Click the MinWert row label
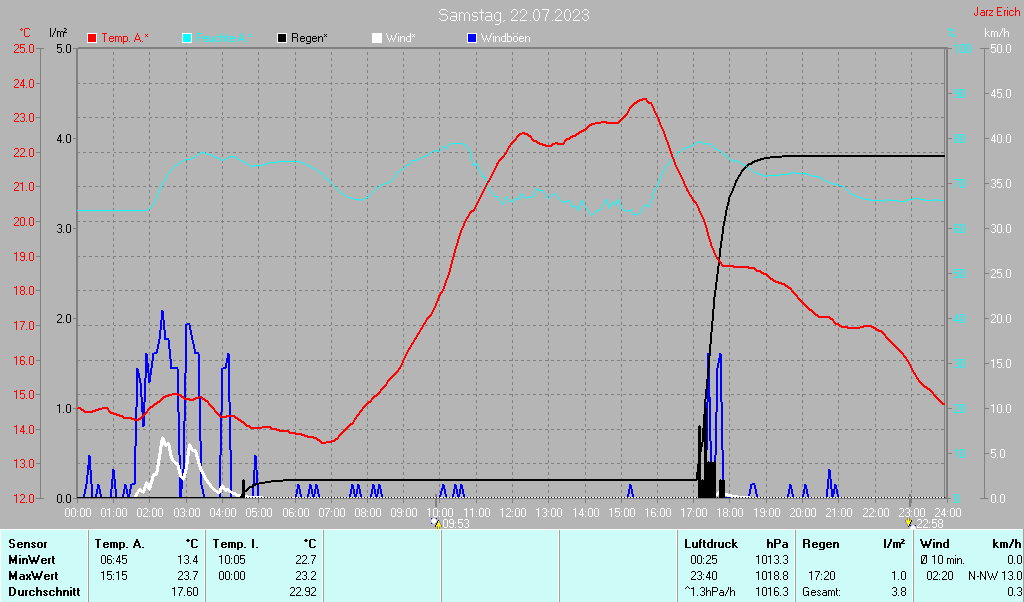This screenshot has width=1024, height=602. (31, 560)
